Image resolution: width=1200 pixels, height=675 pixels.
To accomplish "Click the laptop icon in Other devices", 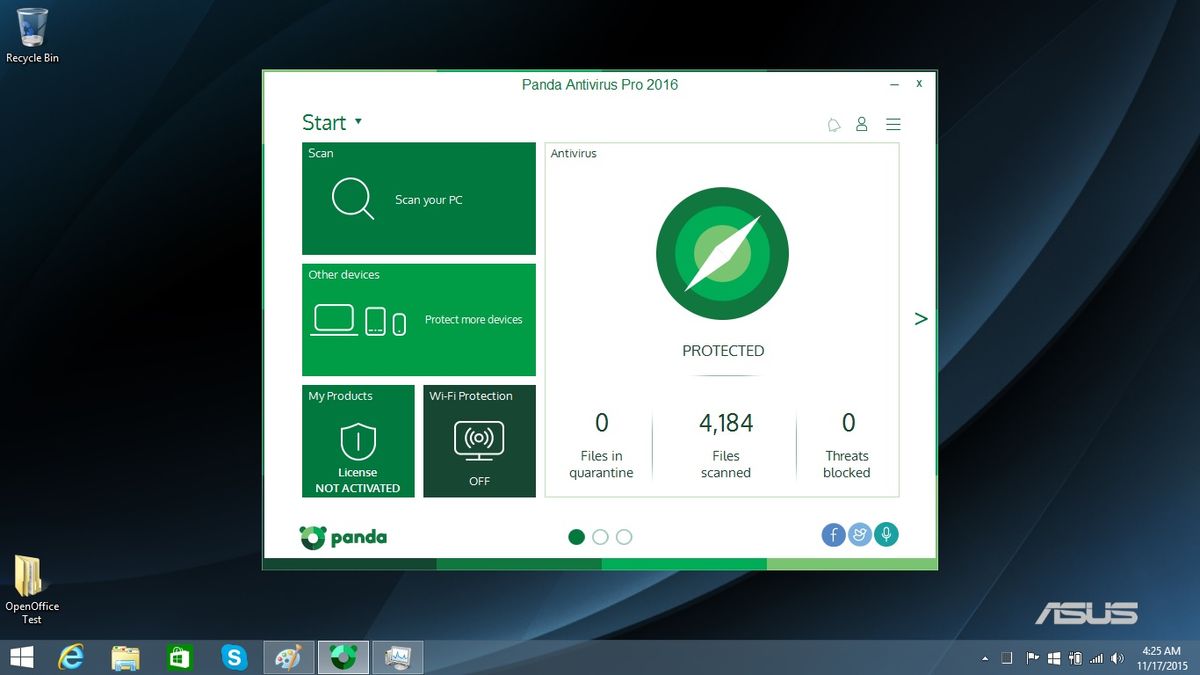I will [x=334, y=320].
